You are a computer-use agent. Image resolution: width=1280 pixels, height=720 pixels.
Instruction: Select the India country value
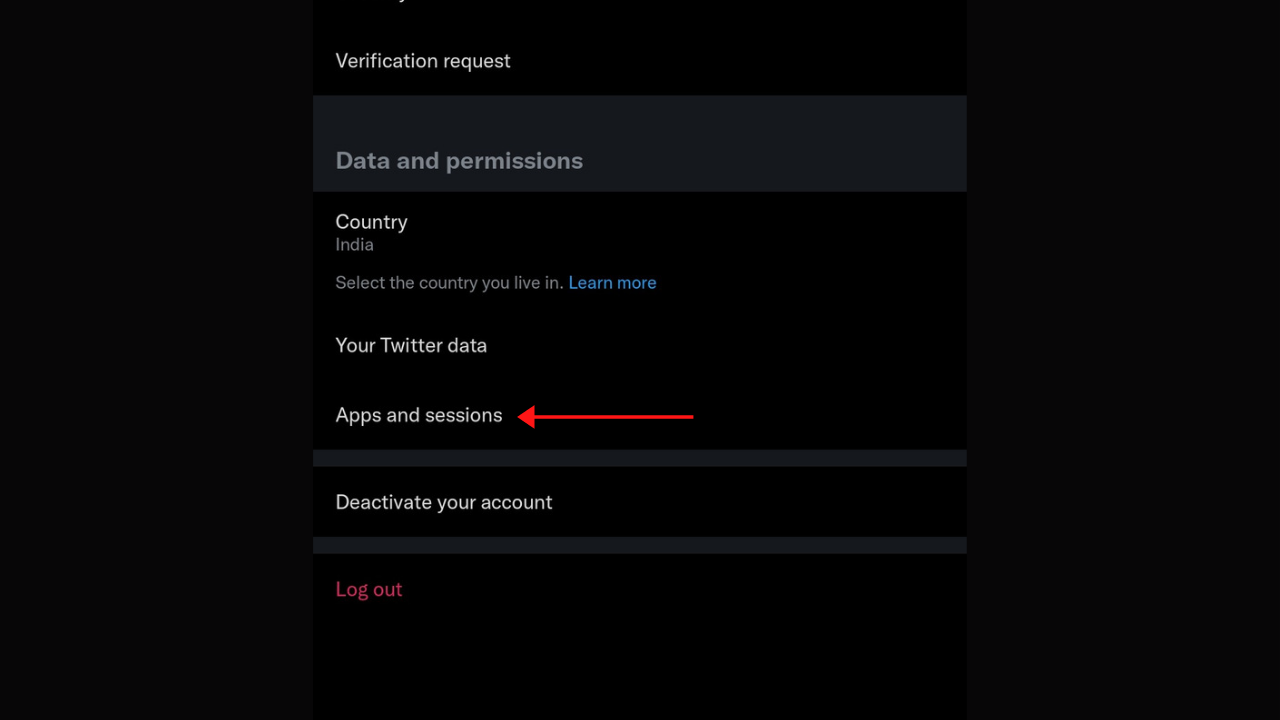pos(354,245)
